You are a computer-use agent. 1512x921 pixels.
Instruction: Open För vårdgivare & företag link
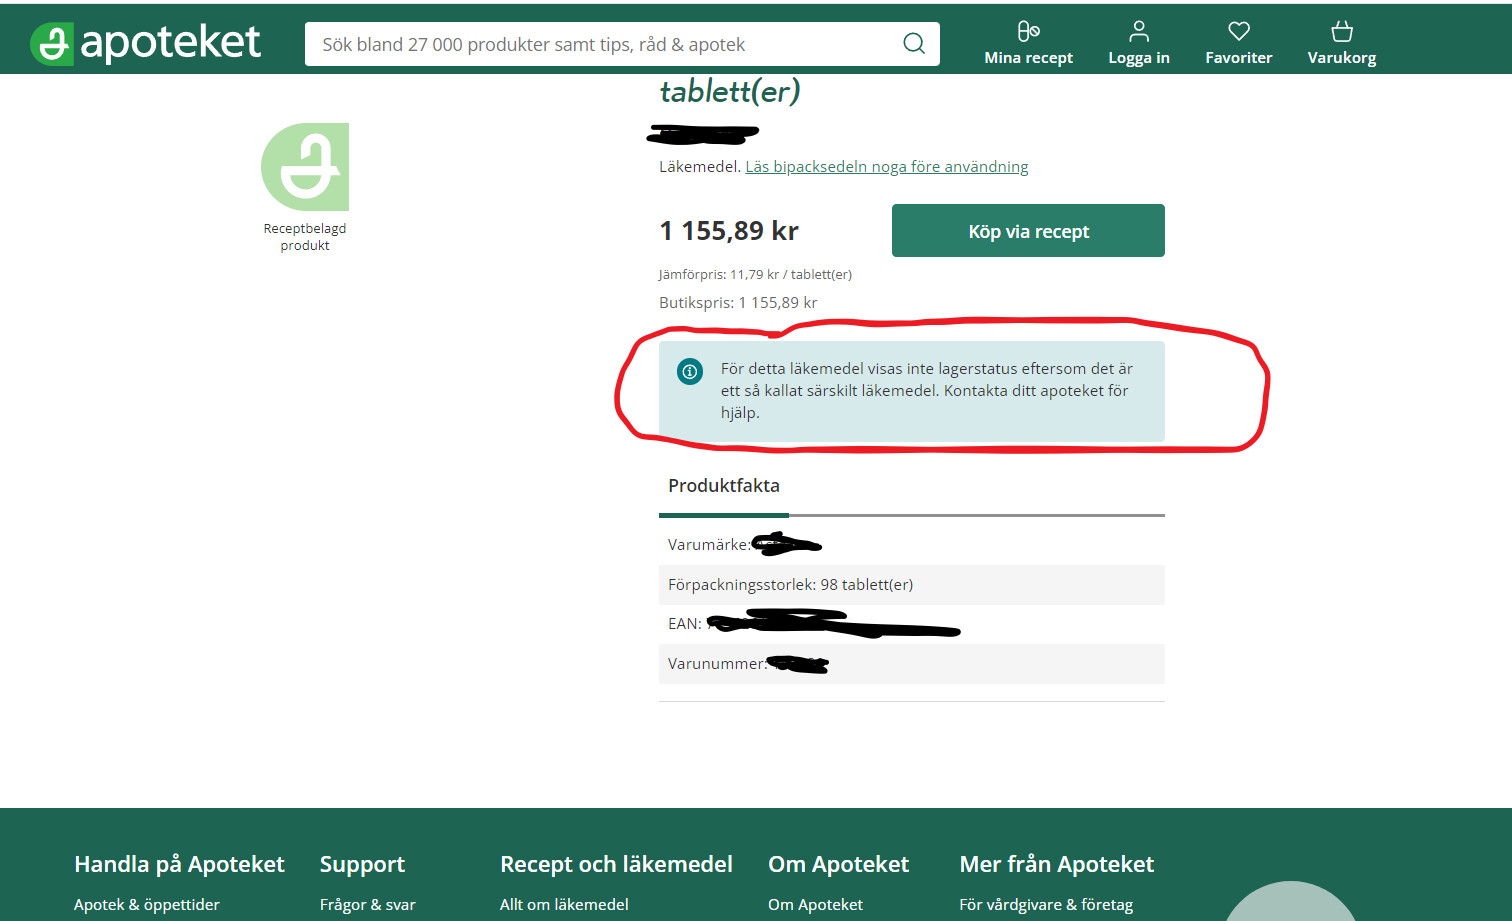1046,904
